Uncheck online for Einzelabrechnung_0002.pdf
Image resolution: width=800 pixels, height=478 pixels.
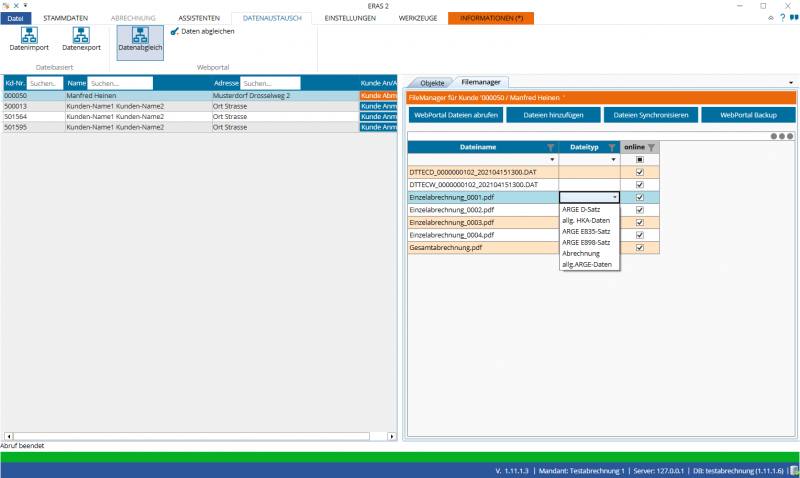tap(640, 210)
